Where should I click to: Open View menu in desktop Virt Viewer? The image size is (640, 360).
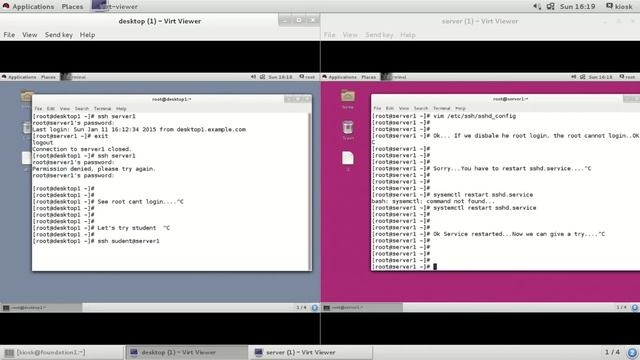tap(29, 35)
